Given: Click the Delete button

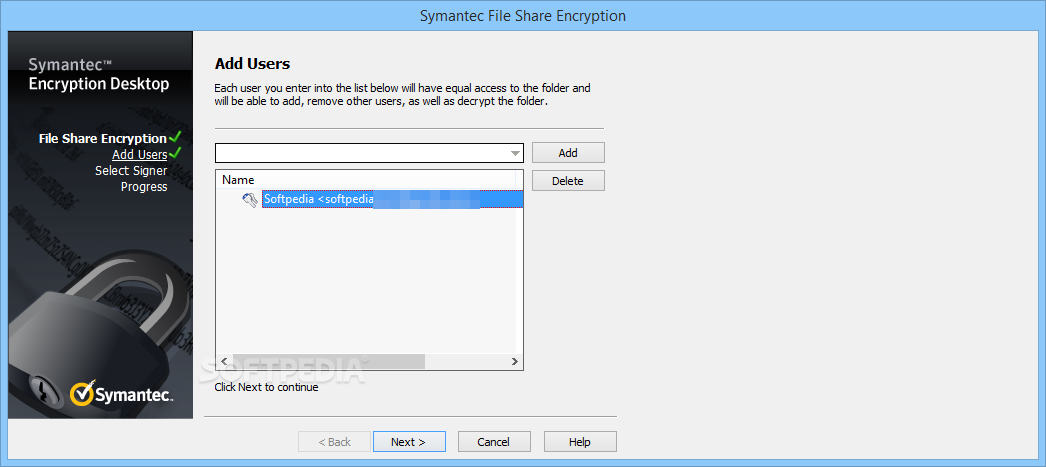Looking at the screenshot, I should (568, 181).
